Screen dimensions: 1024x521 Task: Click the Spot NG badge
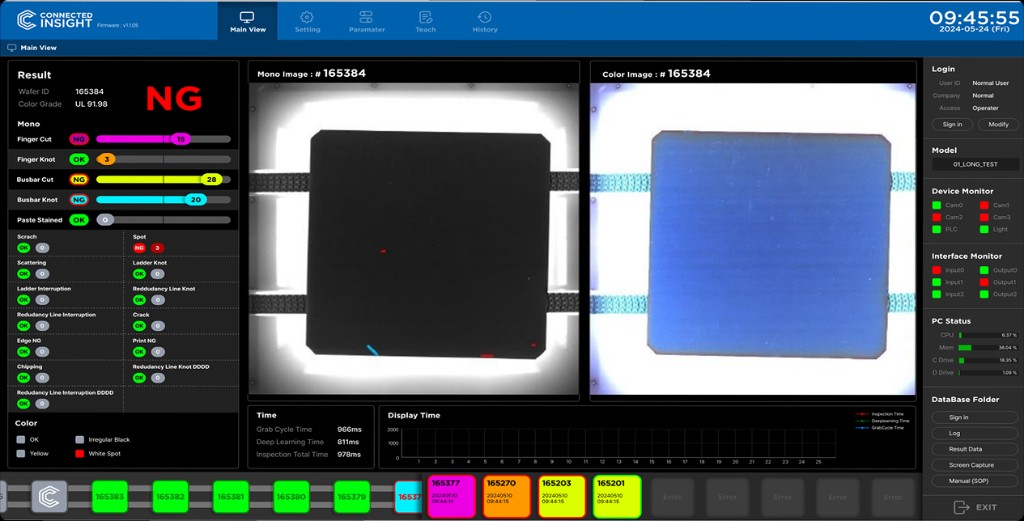(x=139, y=248)
